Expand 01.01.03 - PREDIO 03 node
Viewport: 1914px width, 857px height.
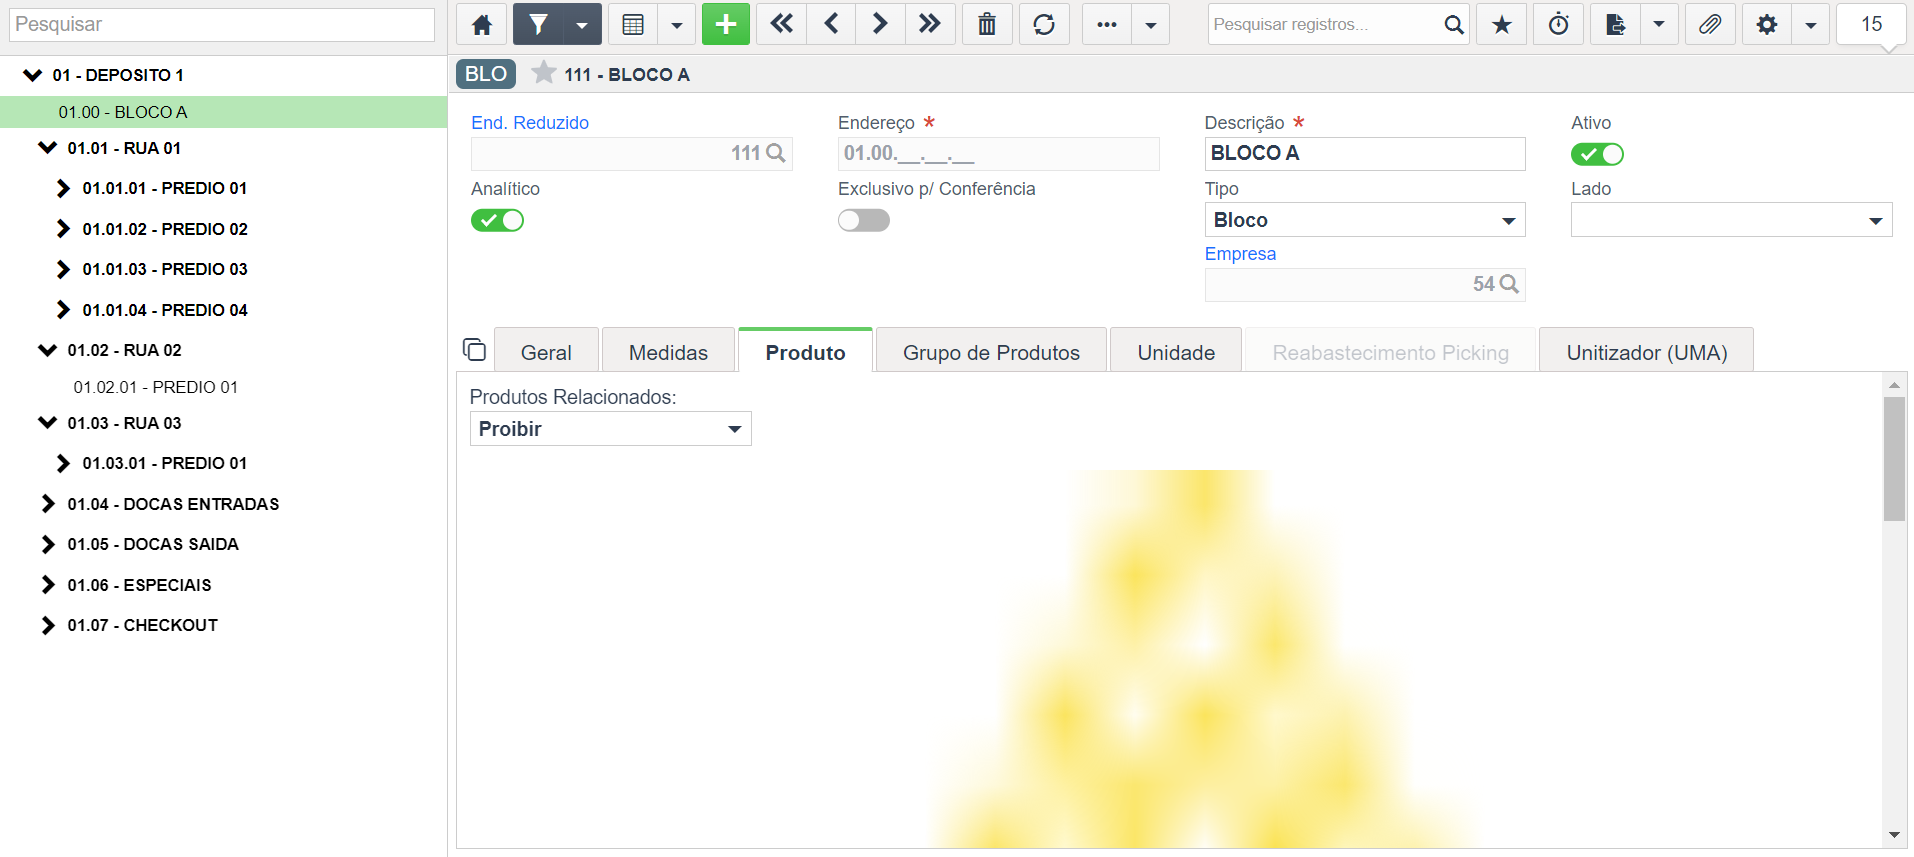pyautogui.click(x=63, y=269)
